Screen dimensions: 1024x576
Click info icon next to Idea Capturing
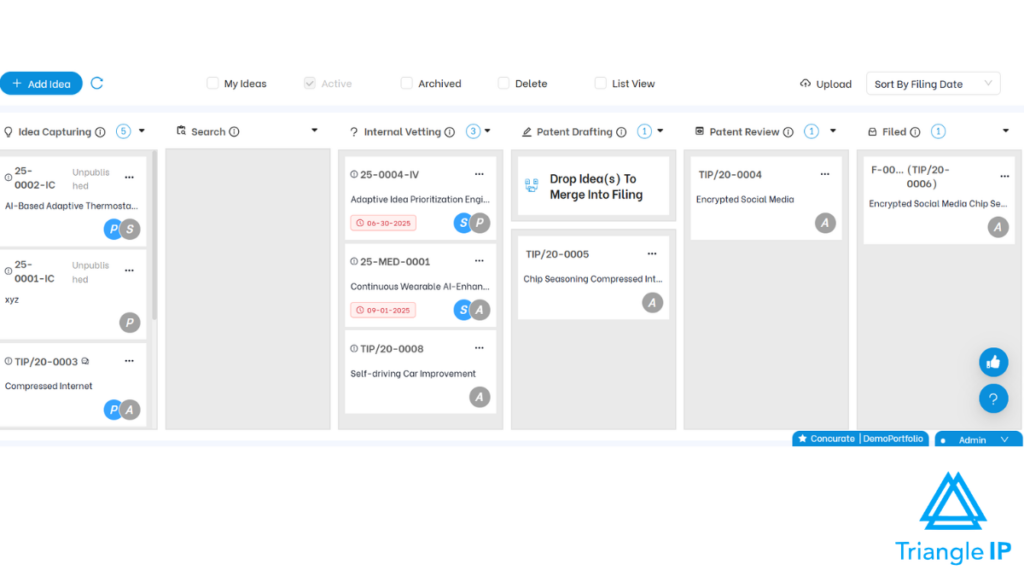tap(100, 132)
